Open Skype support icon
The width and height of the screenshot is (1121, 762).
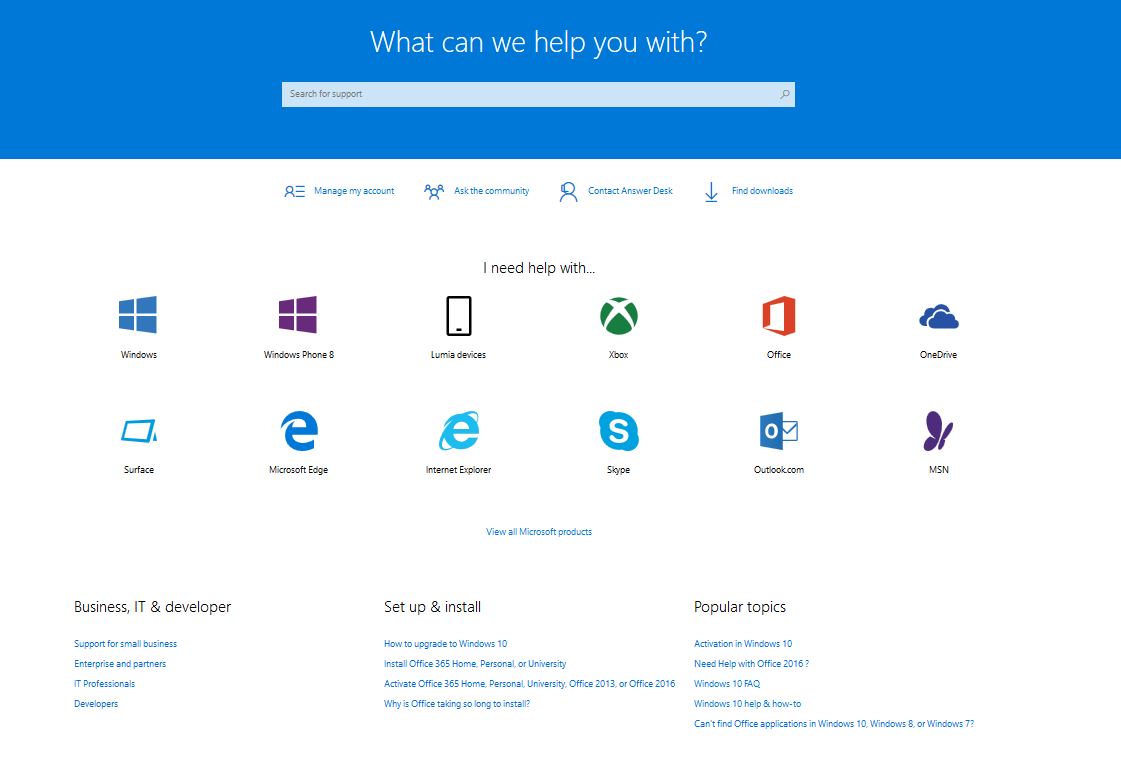pos(619,430)
